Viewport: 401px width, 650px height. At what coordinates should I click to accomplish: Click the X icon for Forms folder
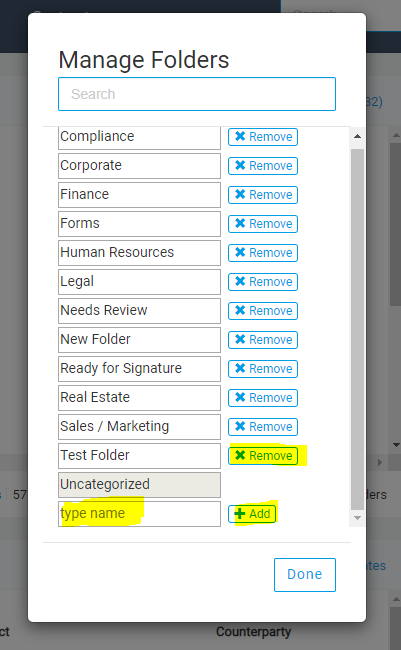[x=240, y=223]
